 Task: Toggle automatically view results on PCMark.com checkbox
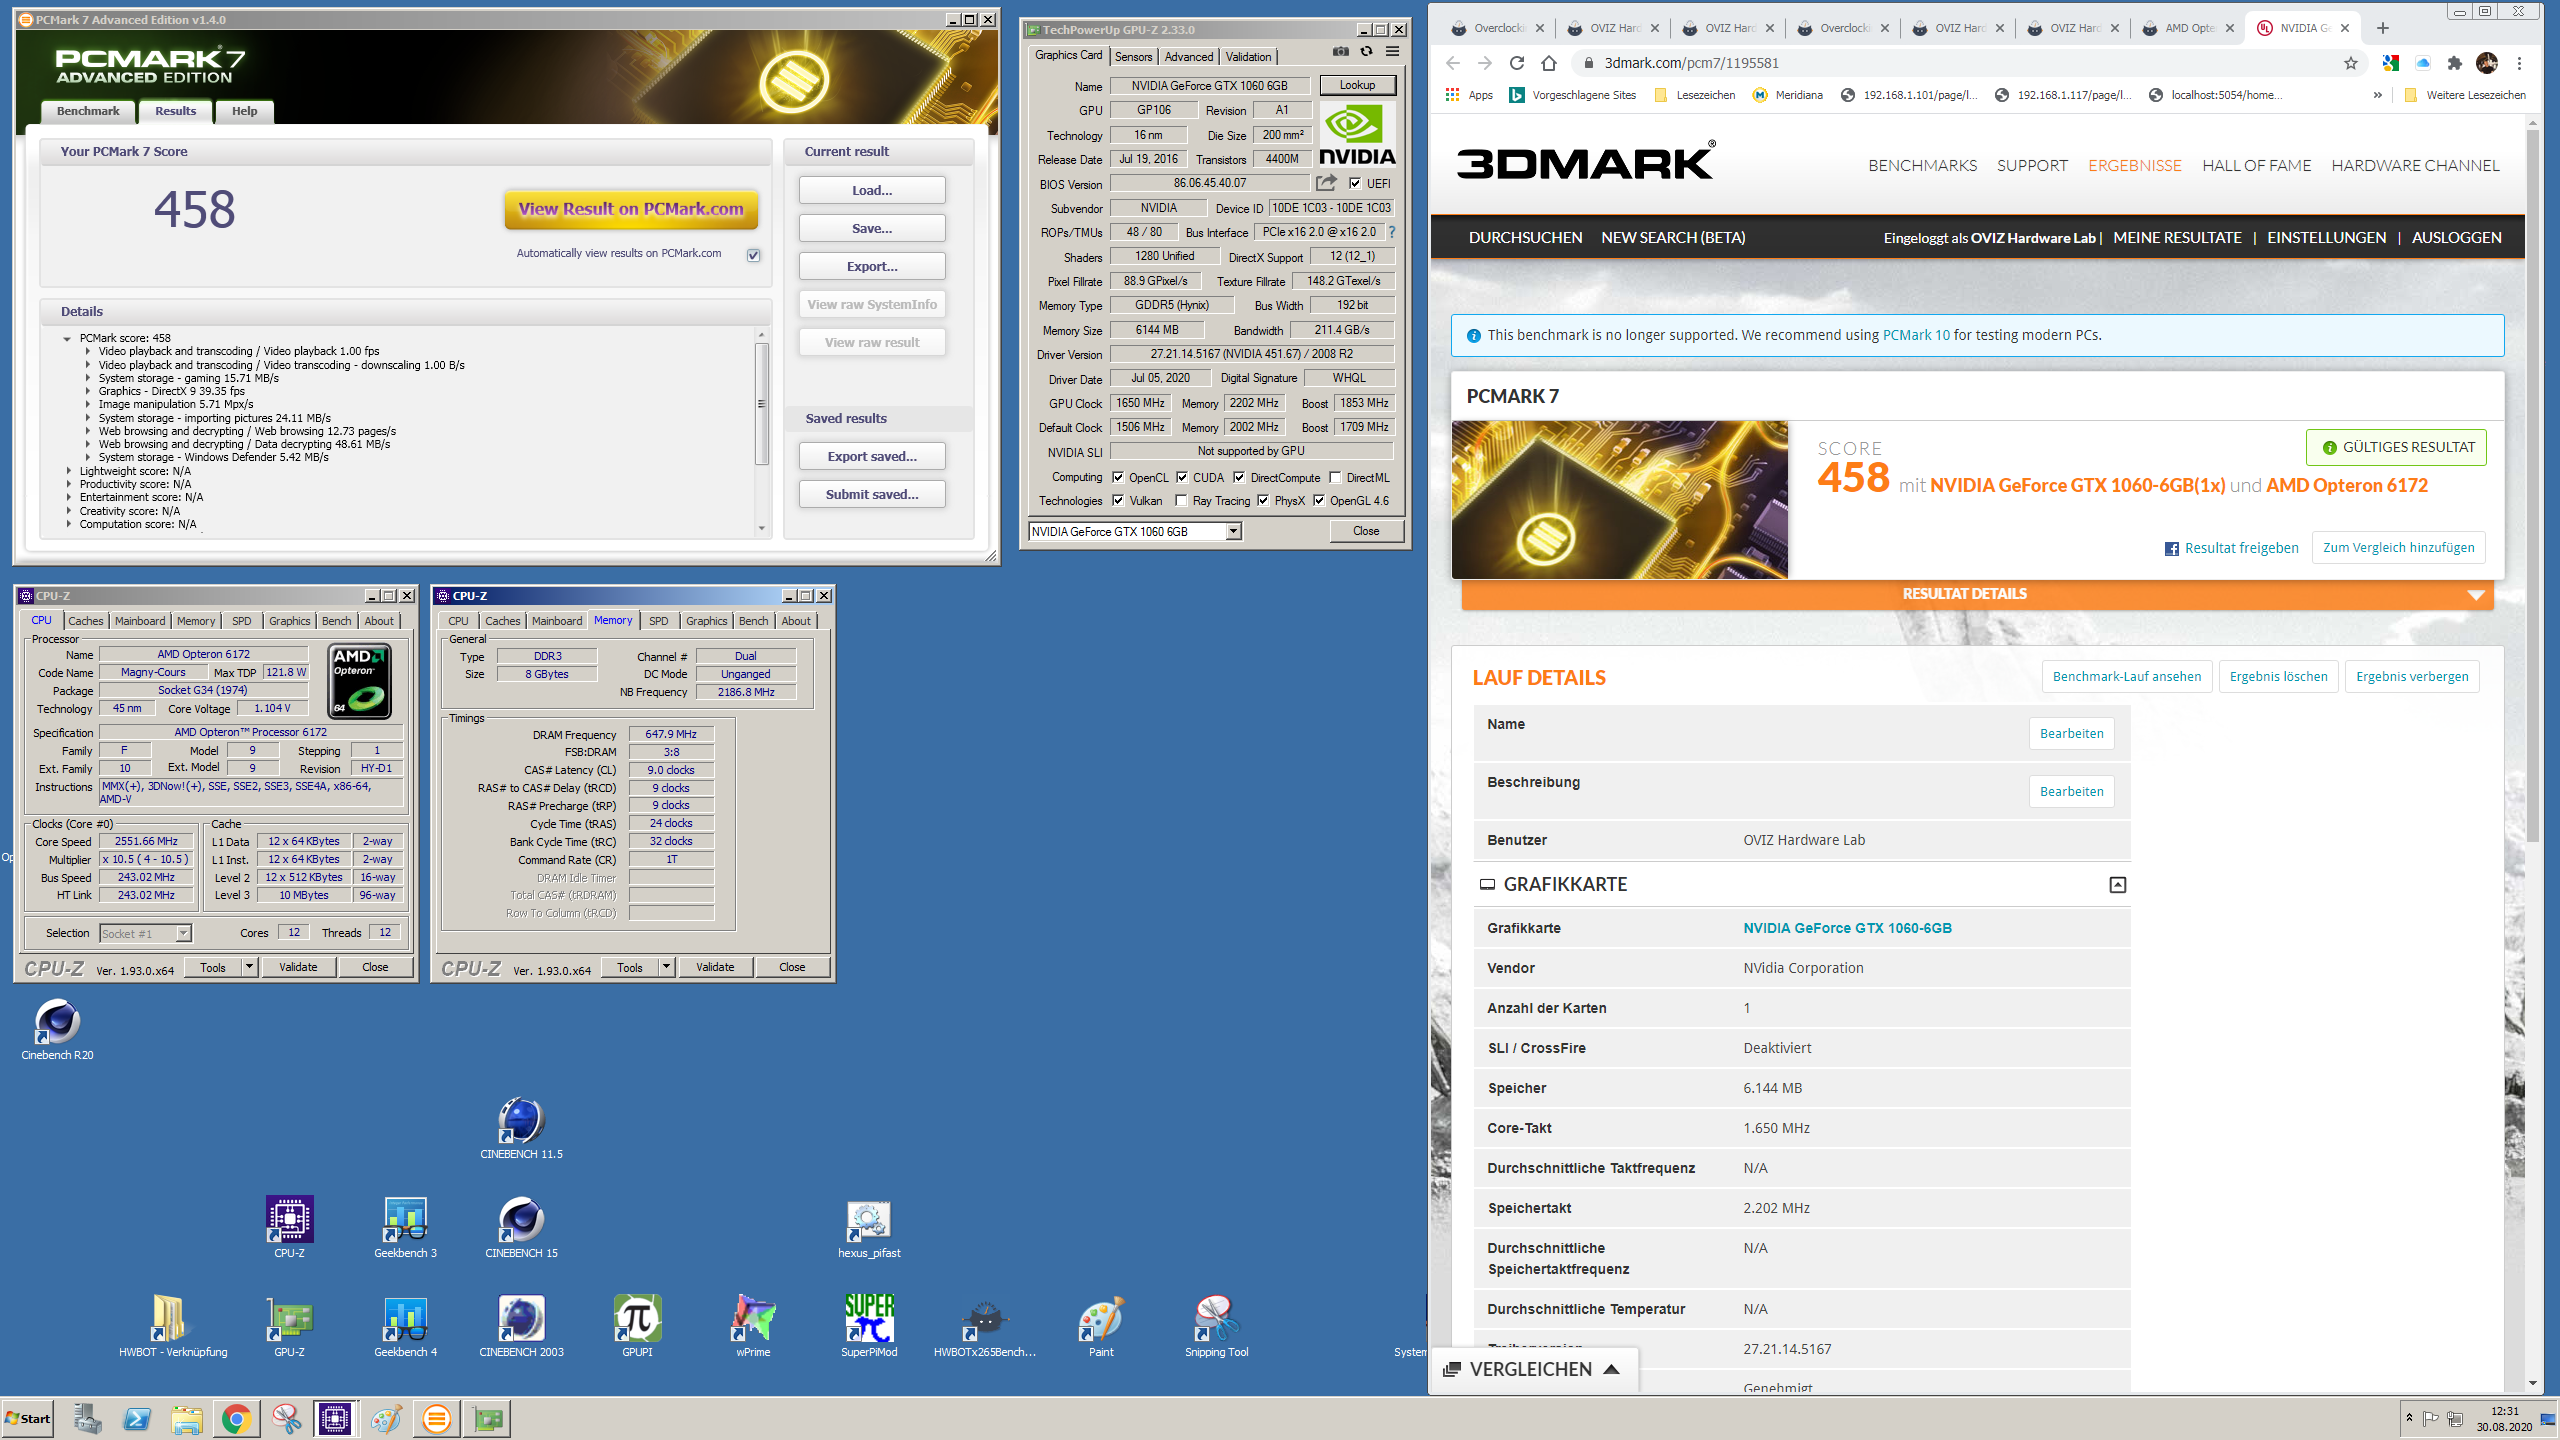(x=753, y=255)
